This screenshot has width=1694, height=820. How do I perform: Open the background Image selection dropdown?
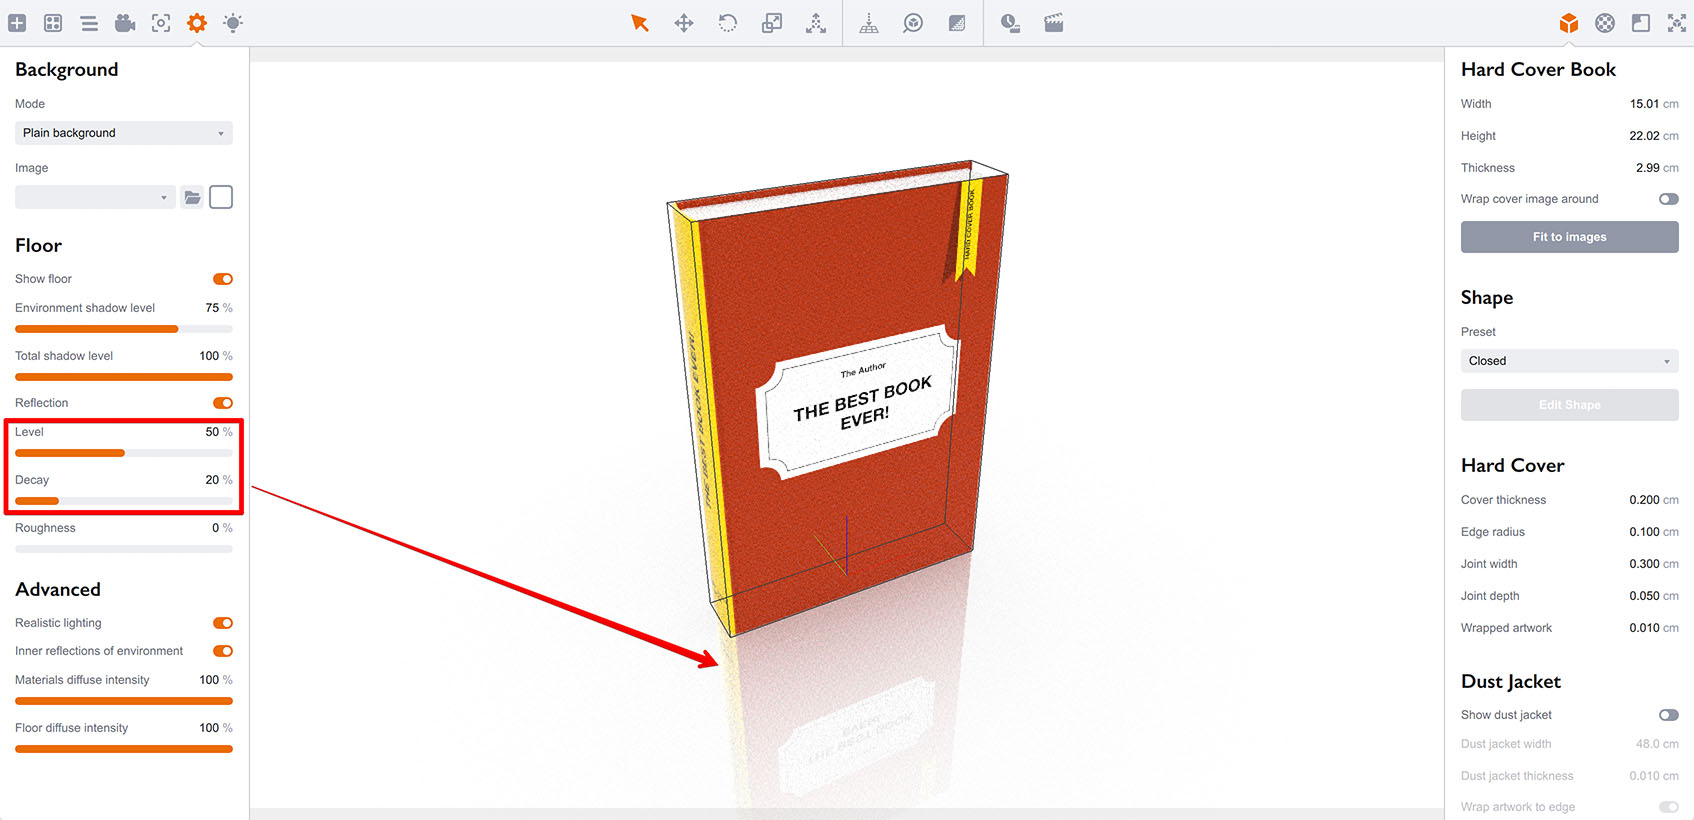pyautogui.click(x=95, y=198)
